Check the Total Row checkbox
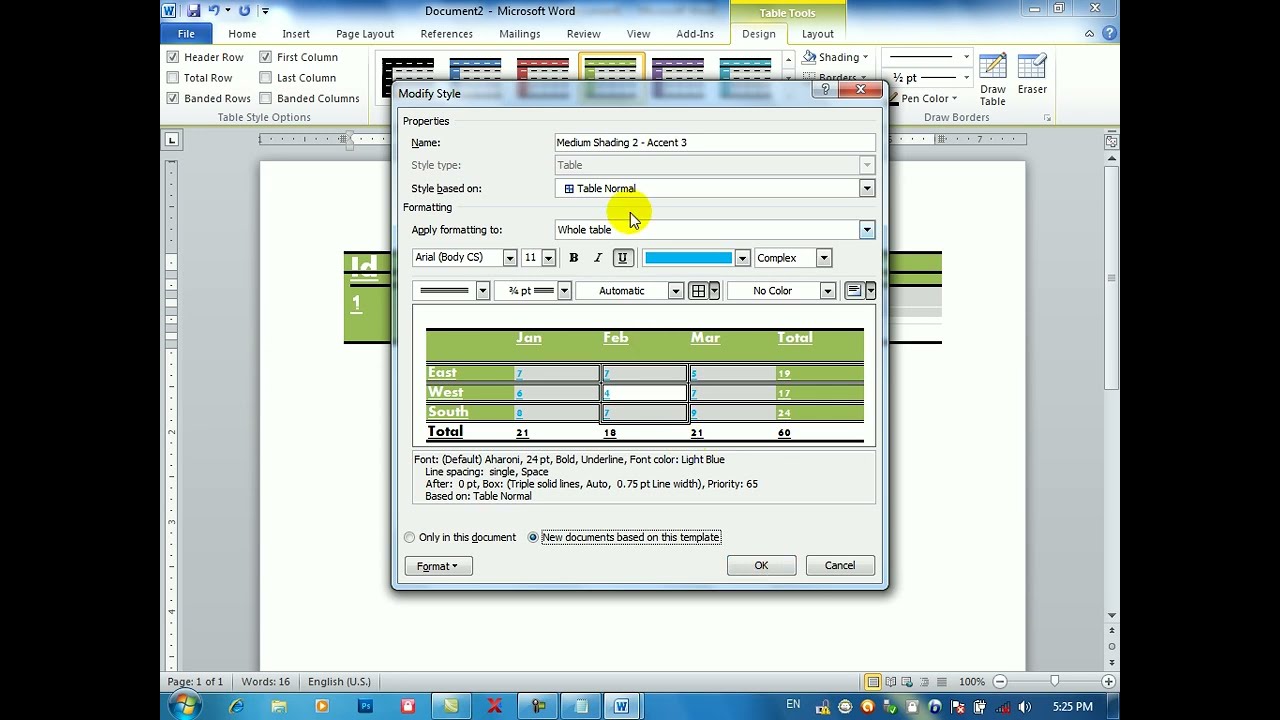This screenshot has width=1280, height=720. click(x=173, y=78)
